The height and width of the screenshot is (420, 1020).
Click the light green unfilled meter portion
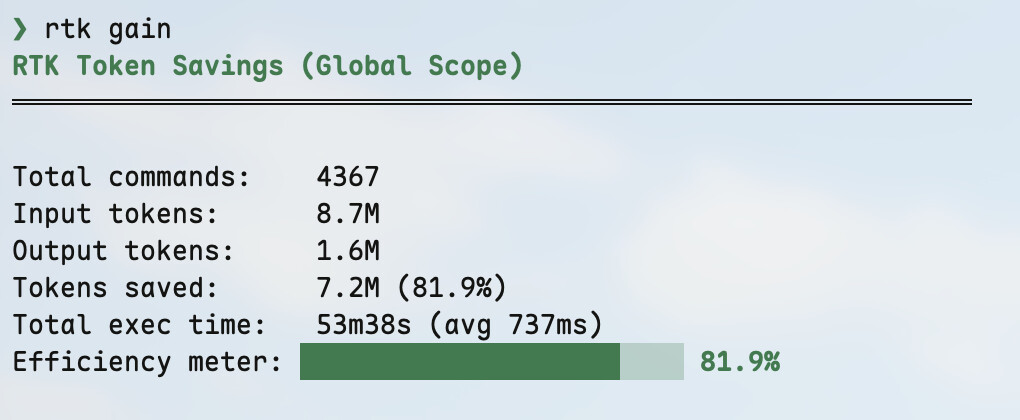(x=652, y=361)
